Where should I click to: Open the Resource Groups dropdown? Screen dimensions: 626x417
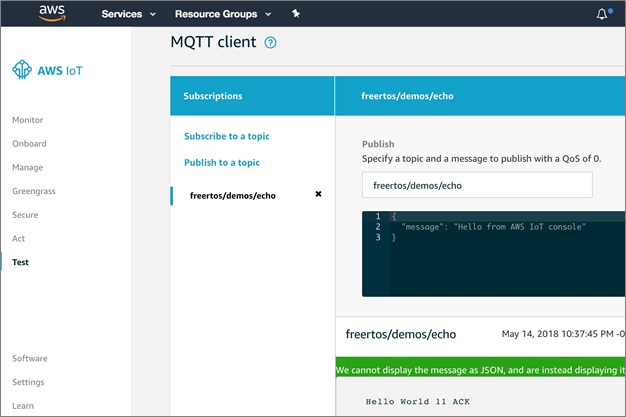[x=223, y=14]
